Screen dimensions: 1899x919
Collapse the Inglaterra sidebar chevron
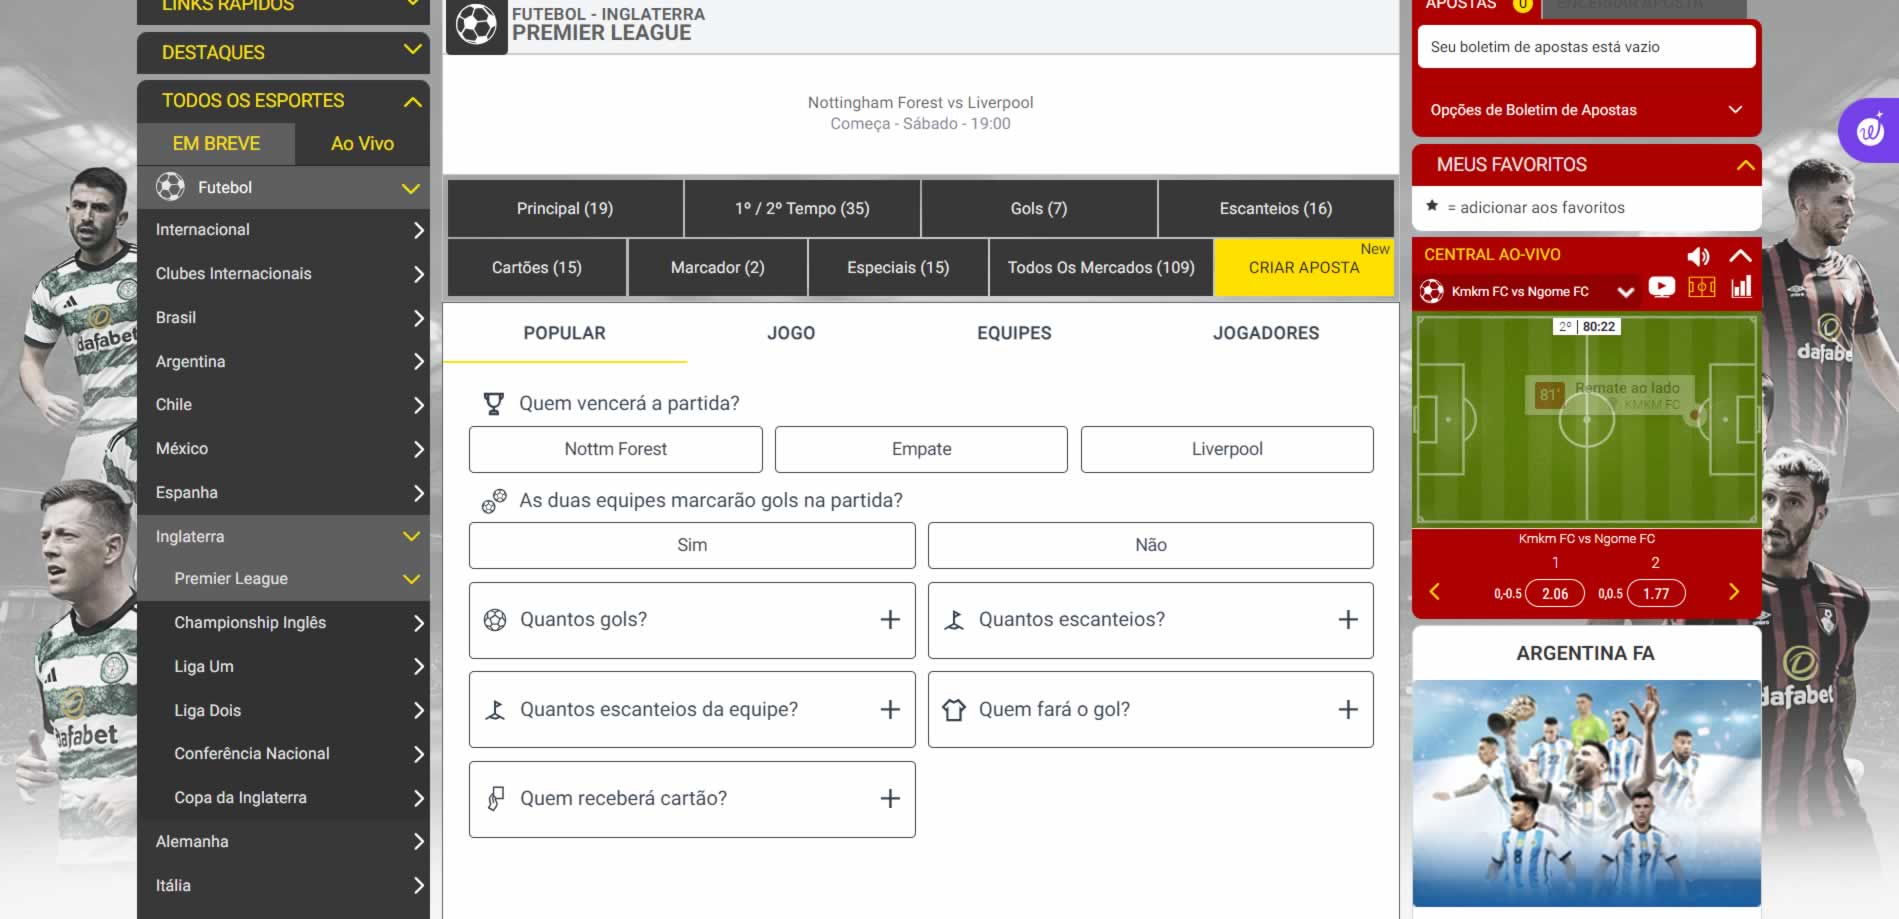coord(411,536)
